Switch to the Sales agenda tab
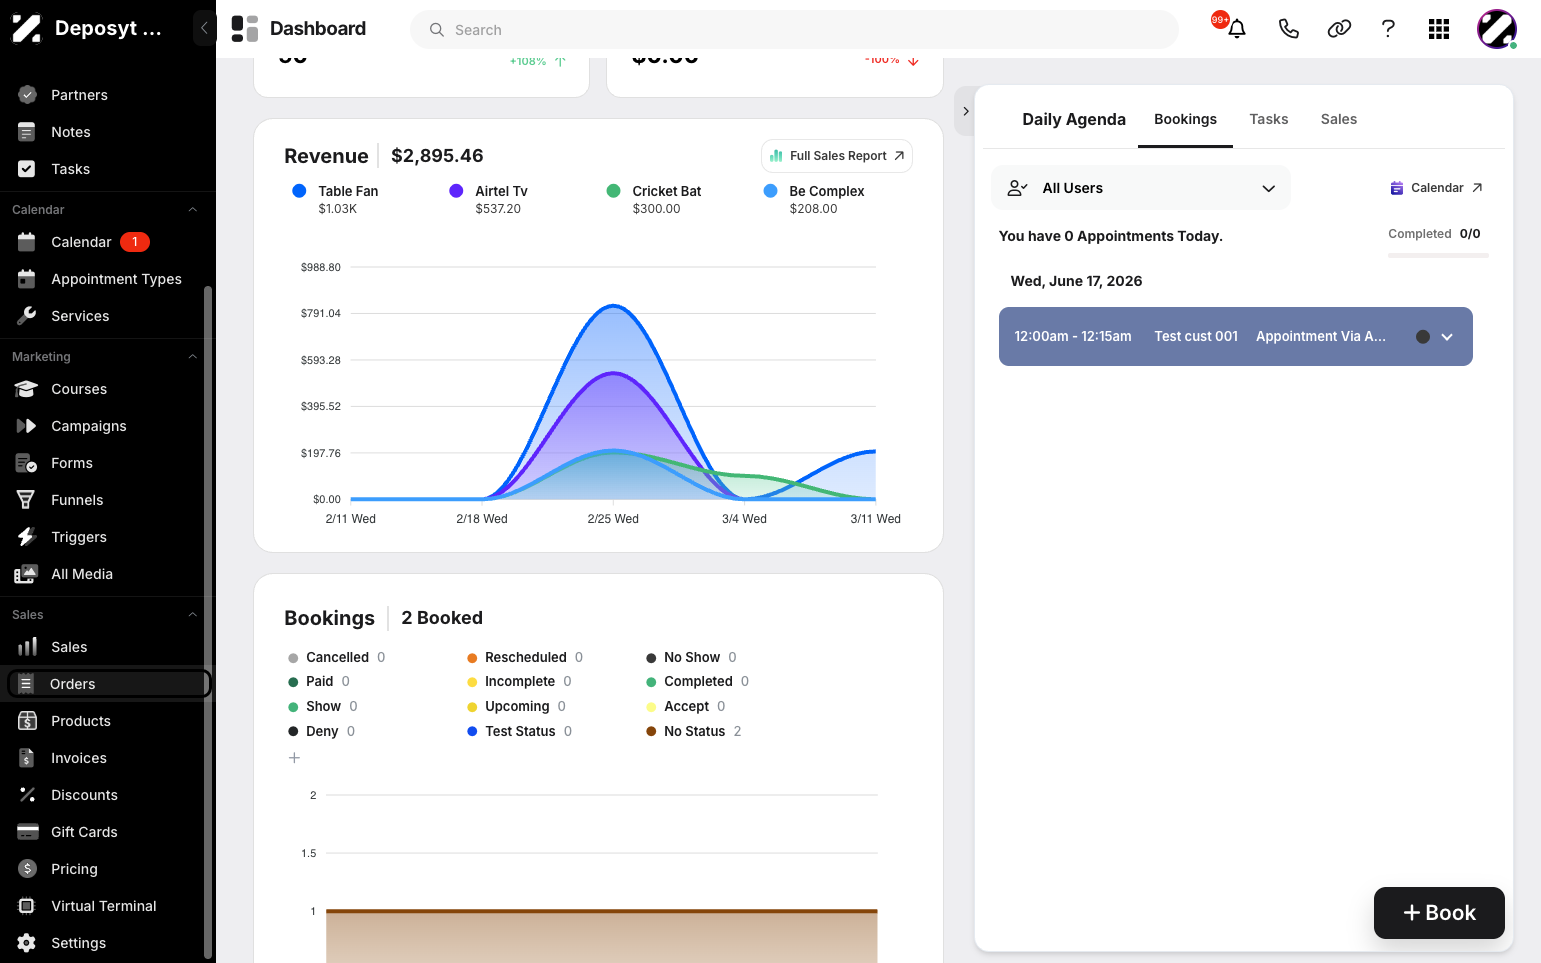The image size is (1541, 963). (1338, 119)
